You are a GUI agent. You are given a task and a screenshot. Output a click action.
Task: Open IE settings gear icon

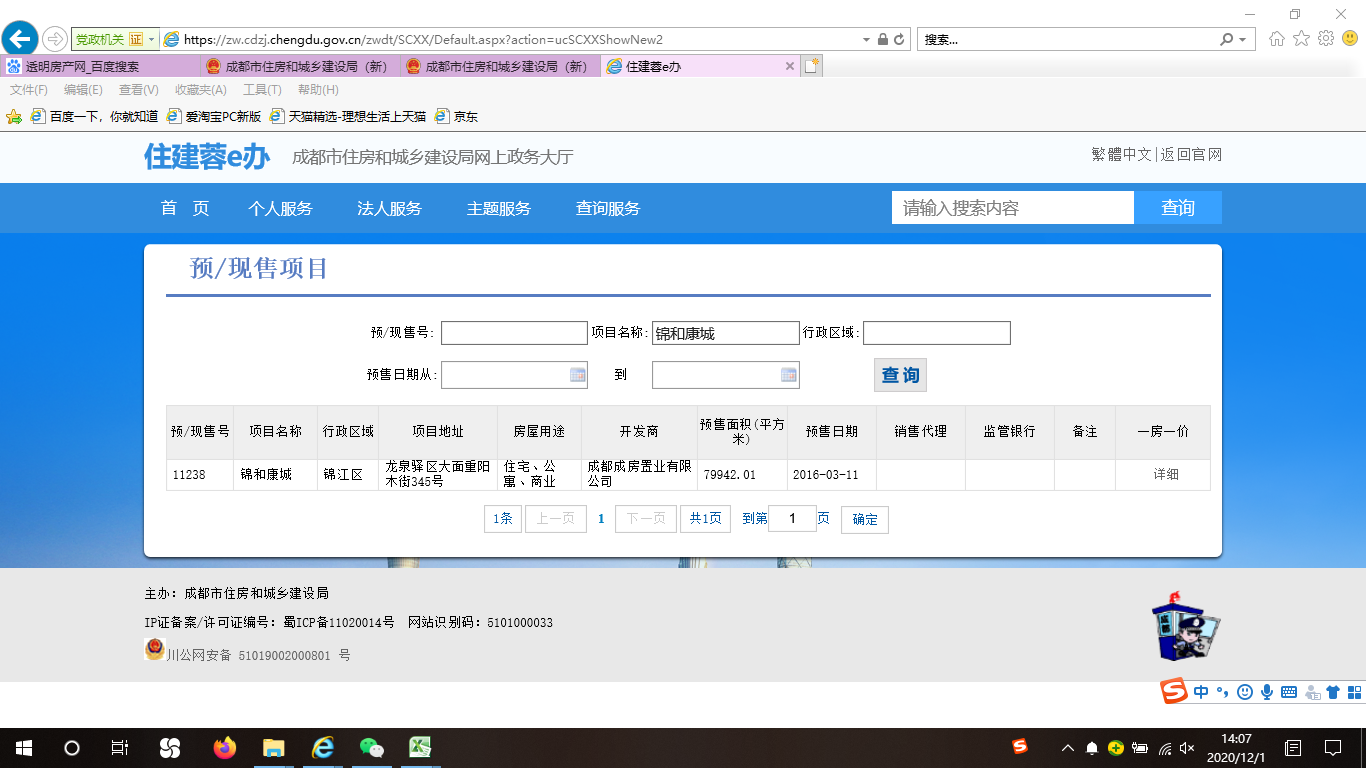pyautogui.click(x=1326, y=39)
